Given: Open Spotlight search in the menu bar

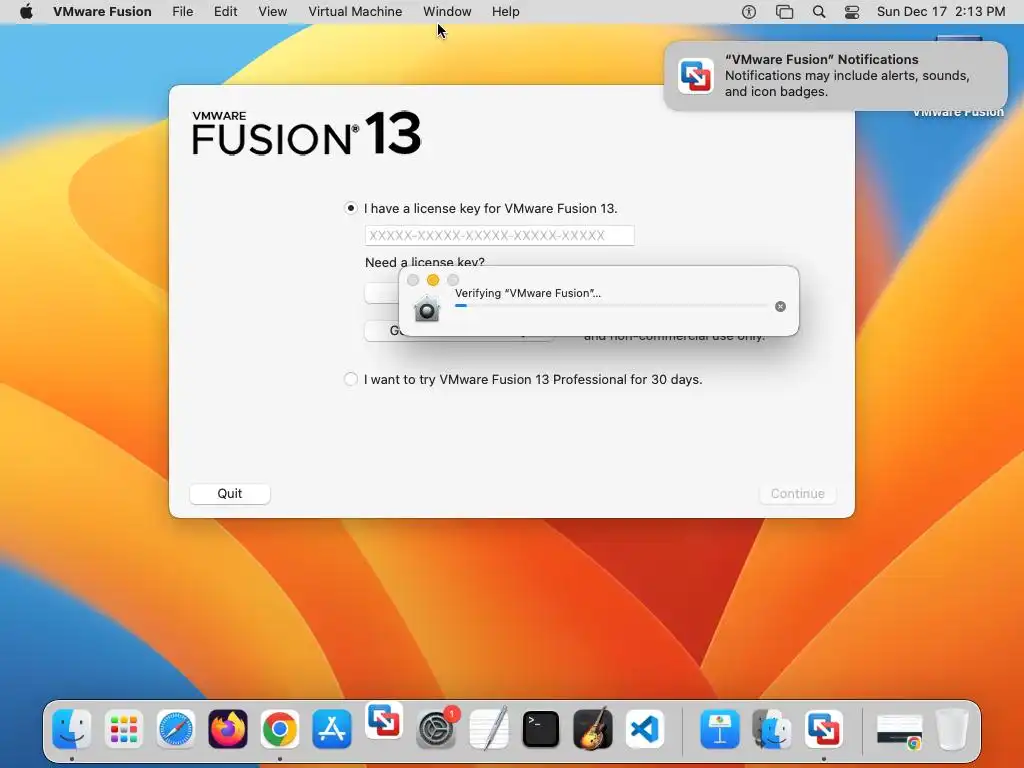Looking at the screenshot, I should tap(818, 12).
